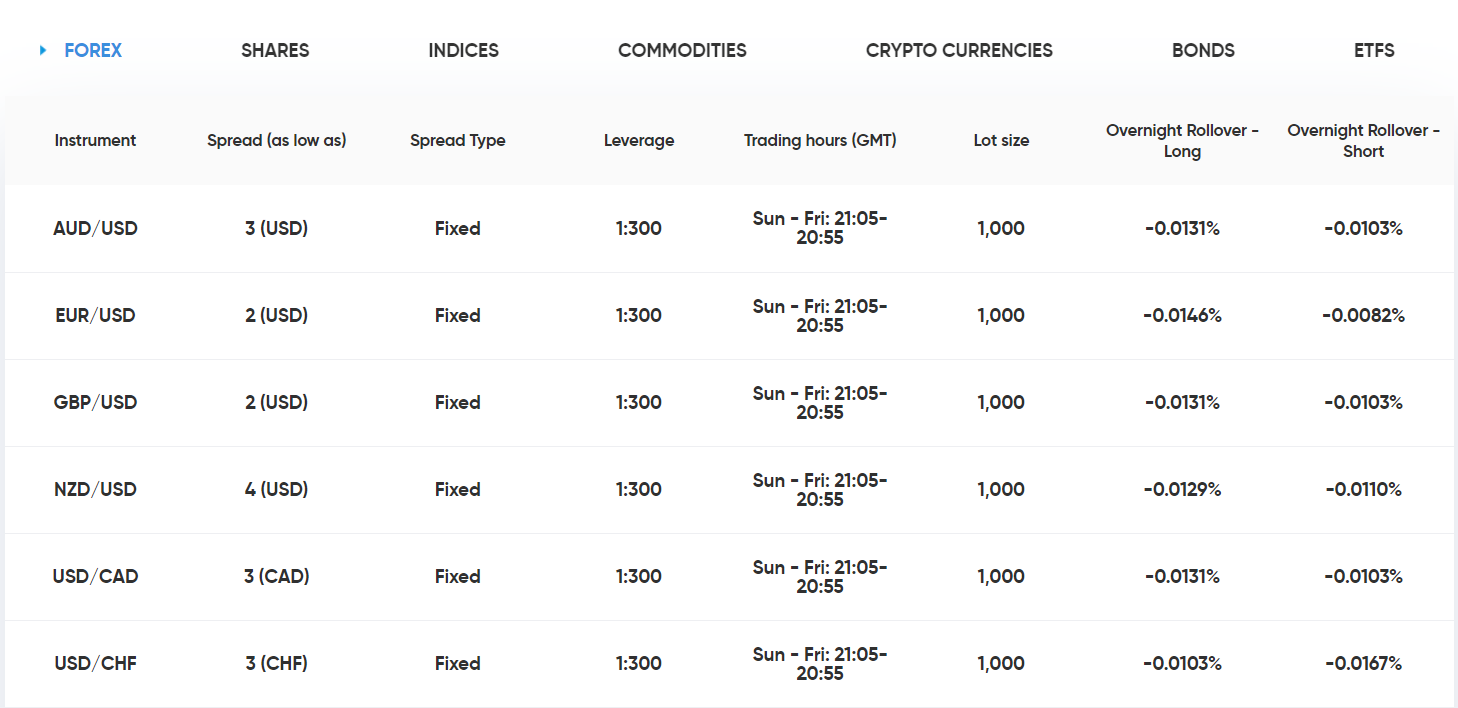Show the BONDS tab
Screen dimensions: 1458x708
1203,50
